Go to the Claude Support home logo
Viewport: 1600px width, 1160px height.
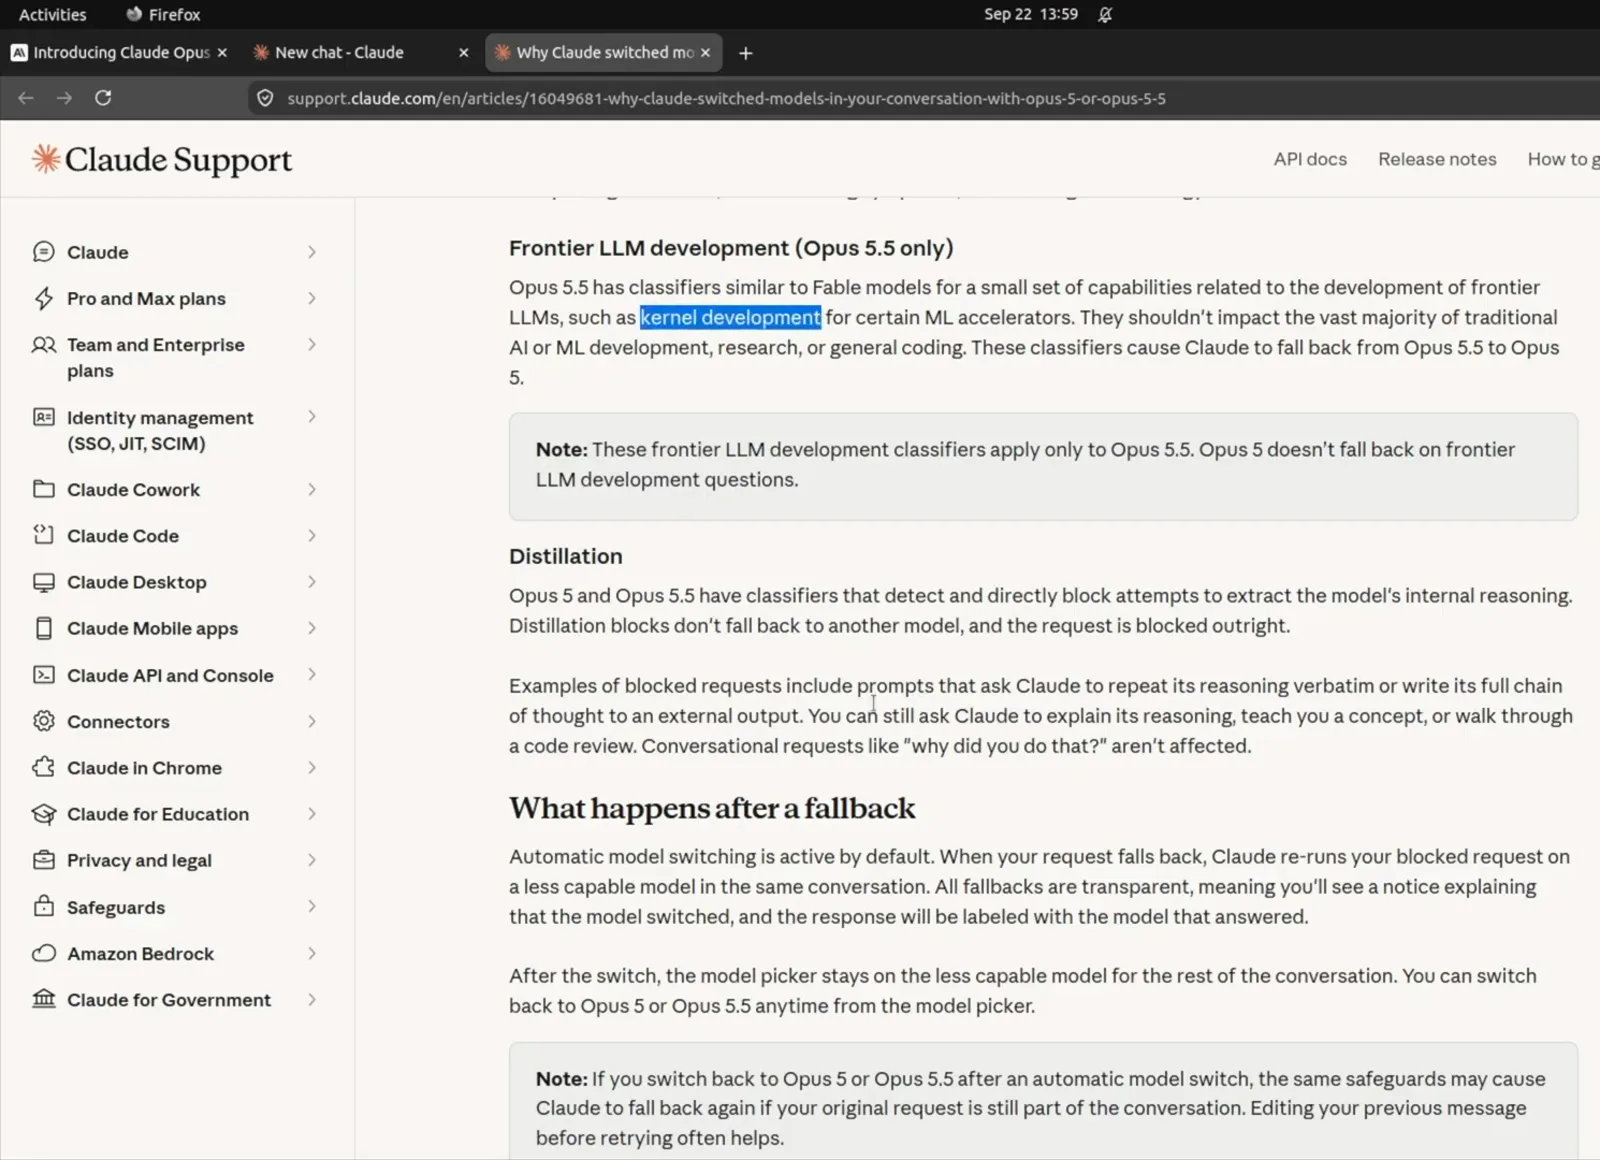click(x=161, y=160)
